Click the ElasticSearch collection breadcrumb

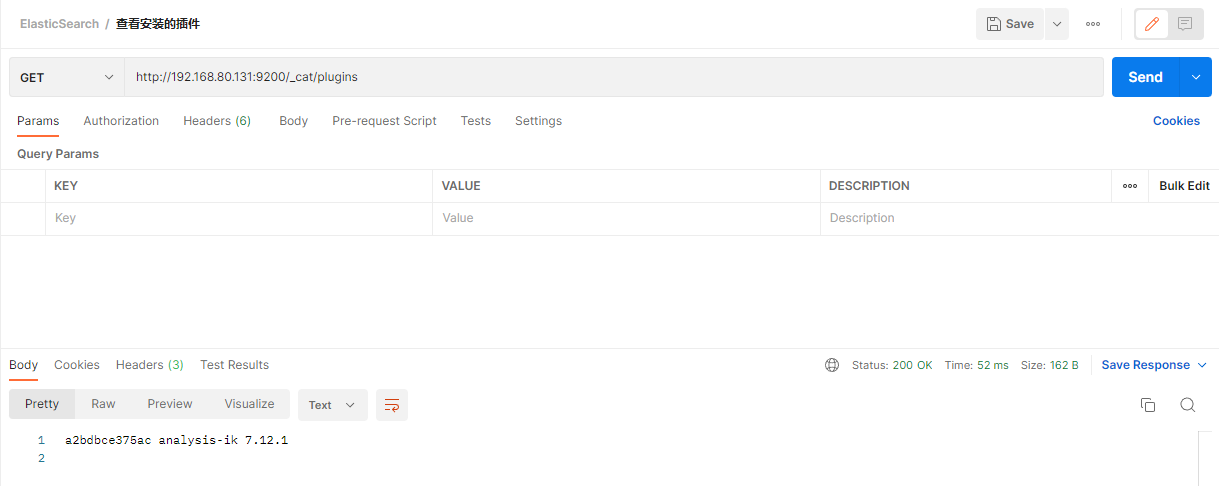pyautogui.click(x=59, y=23)
